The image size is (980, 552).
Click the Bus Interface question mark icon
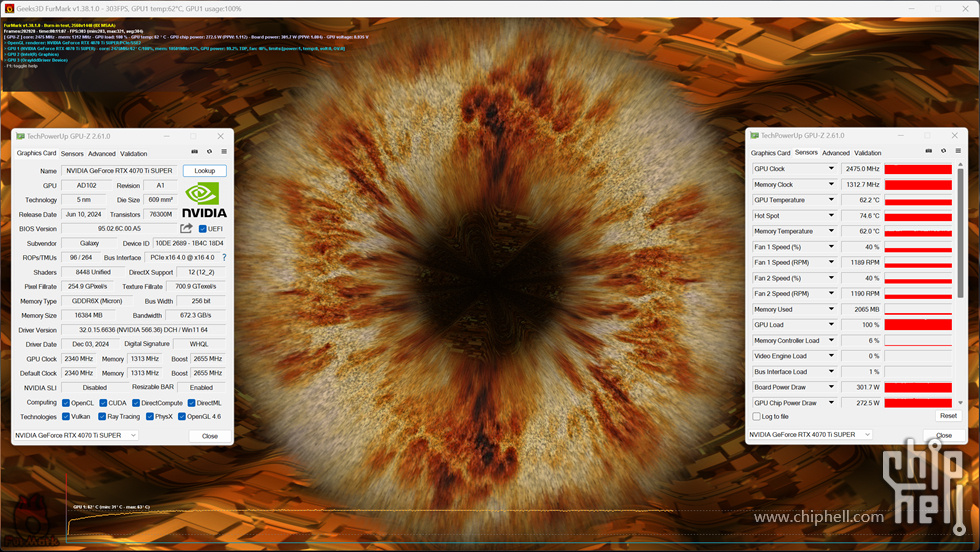point(224,258)
